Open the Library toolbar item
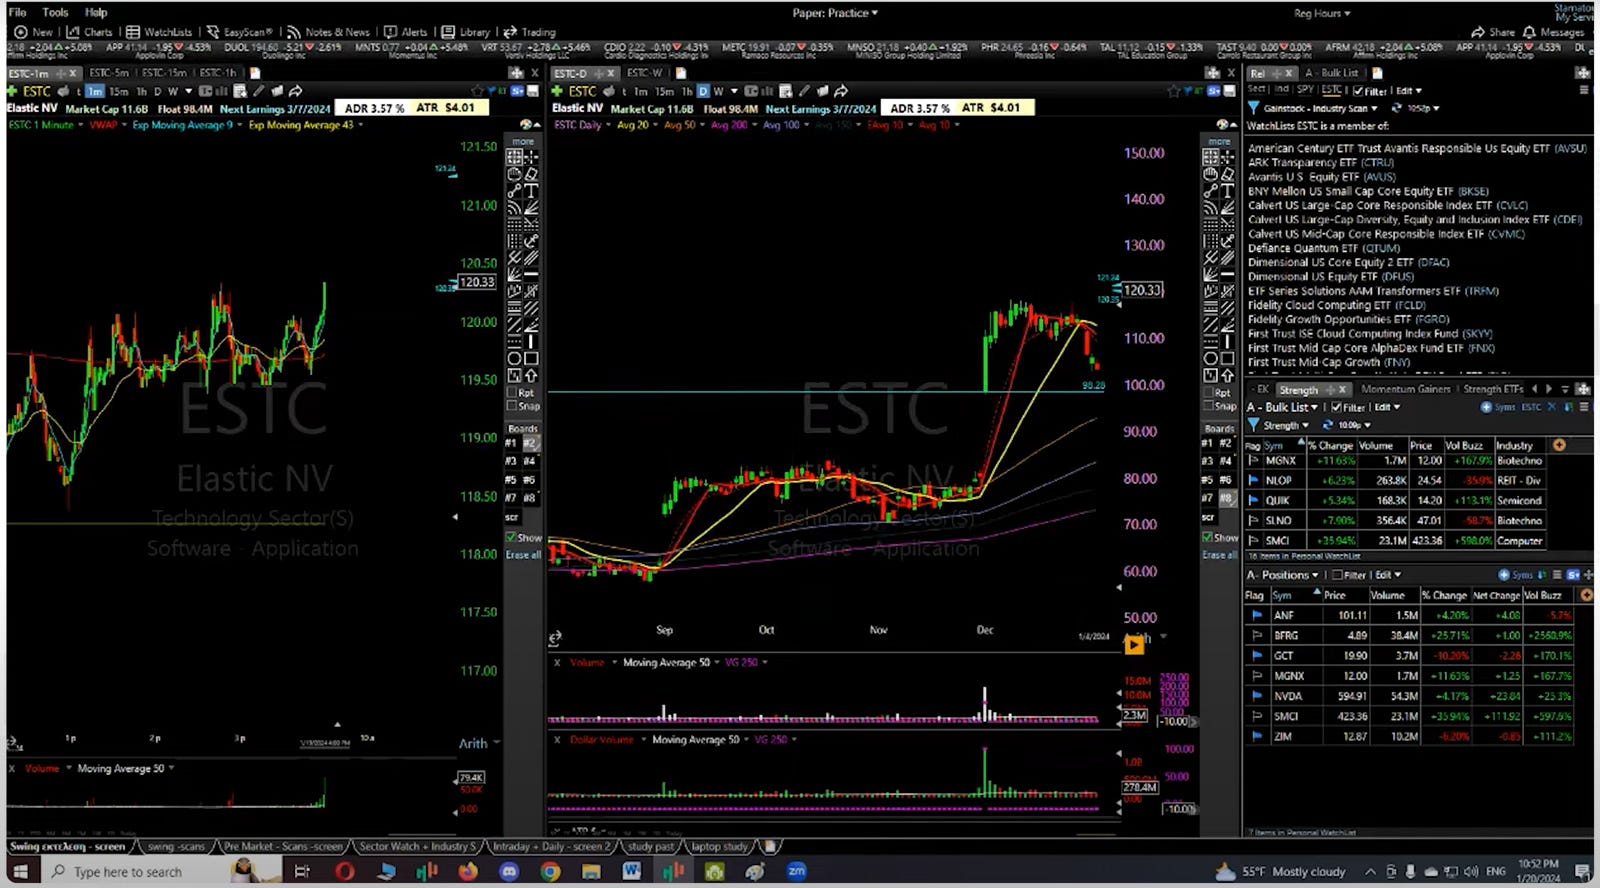This screenshot has height=888, width=1600. coord(466,32)
